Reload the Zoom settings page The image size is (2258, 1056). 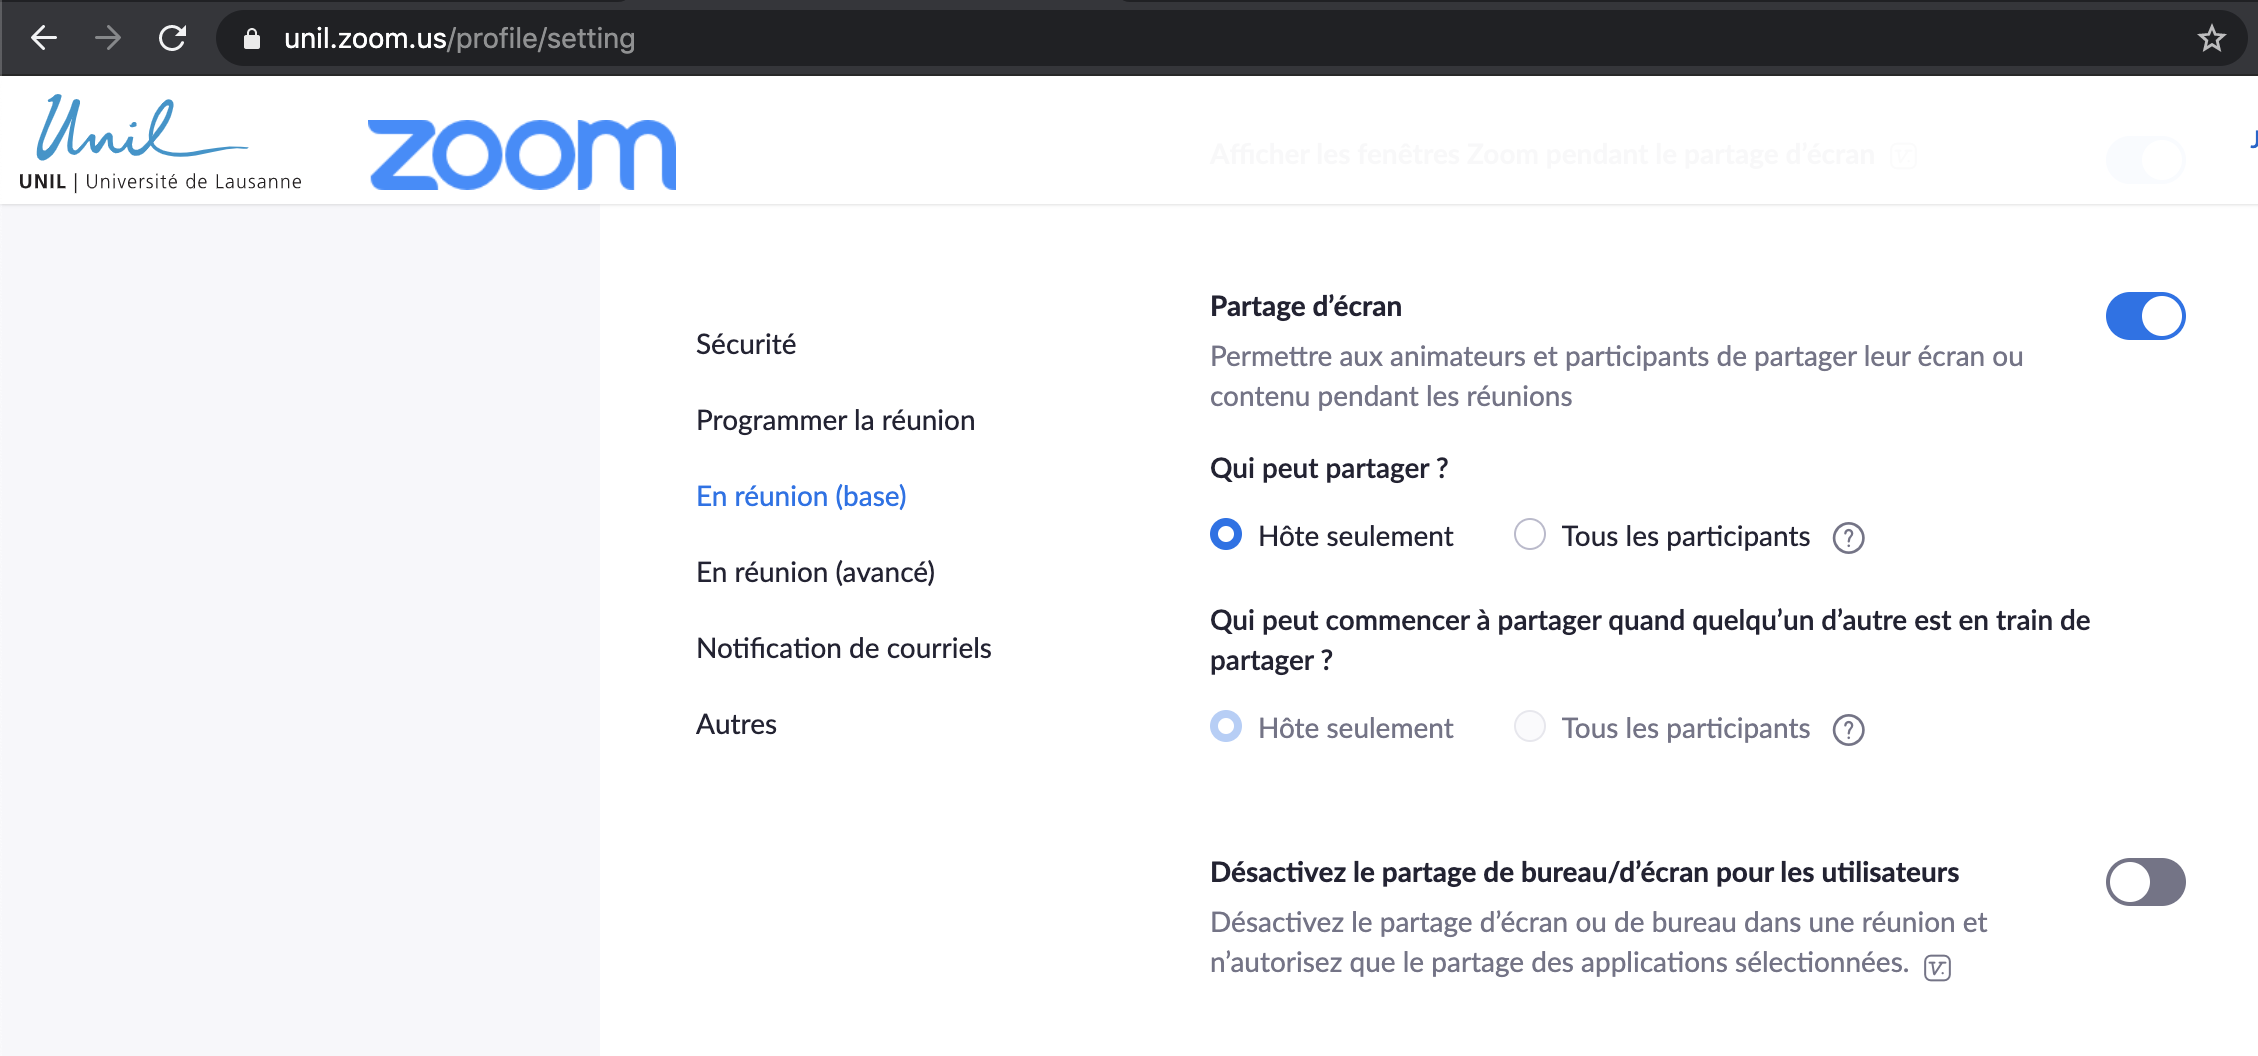click(173, 38)
